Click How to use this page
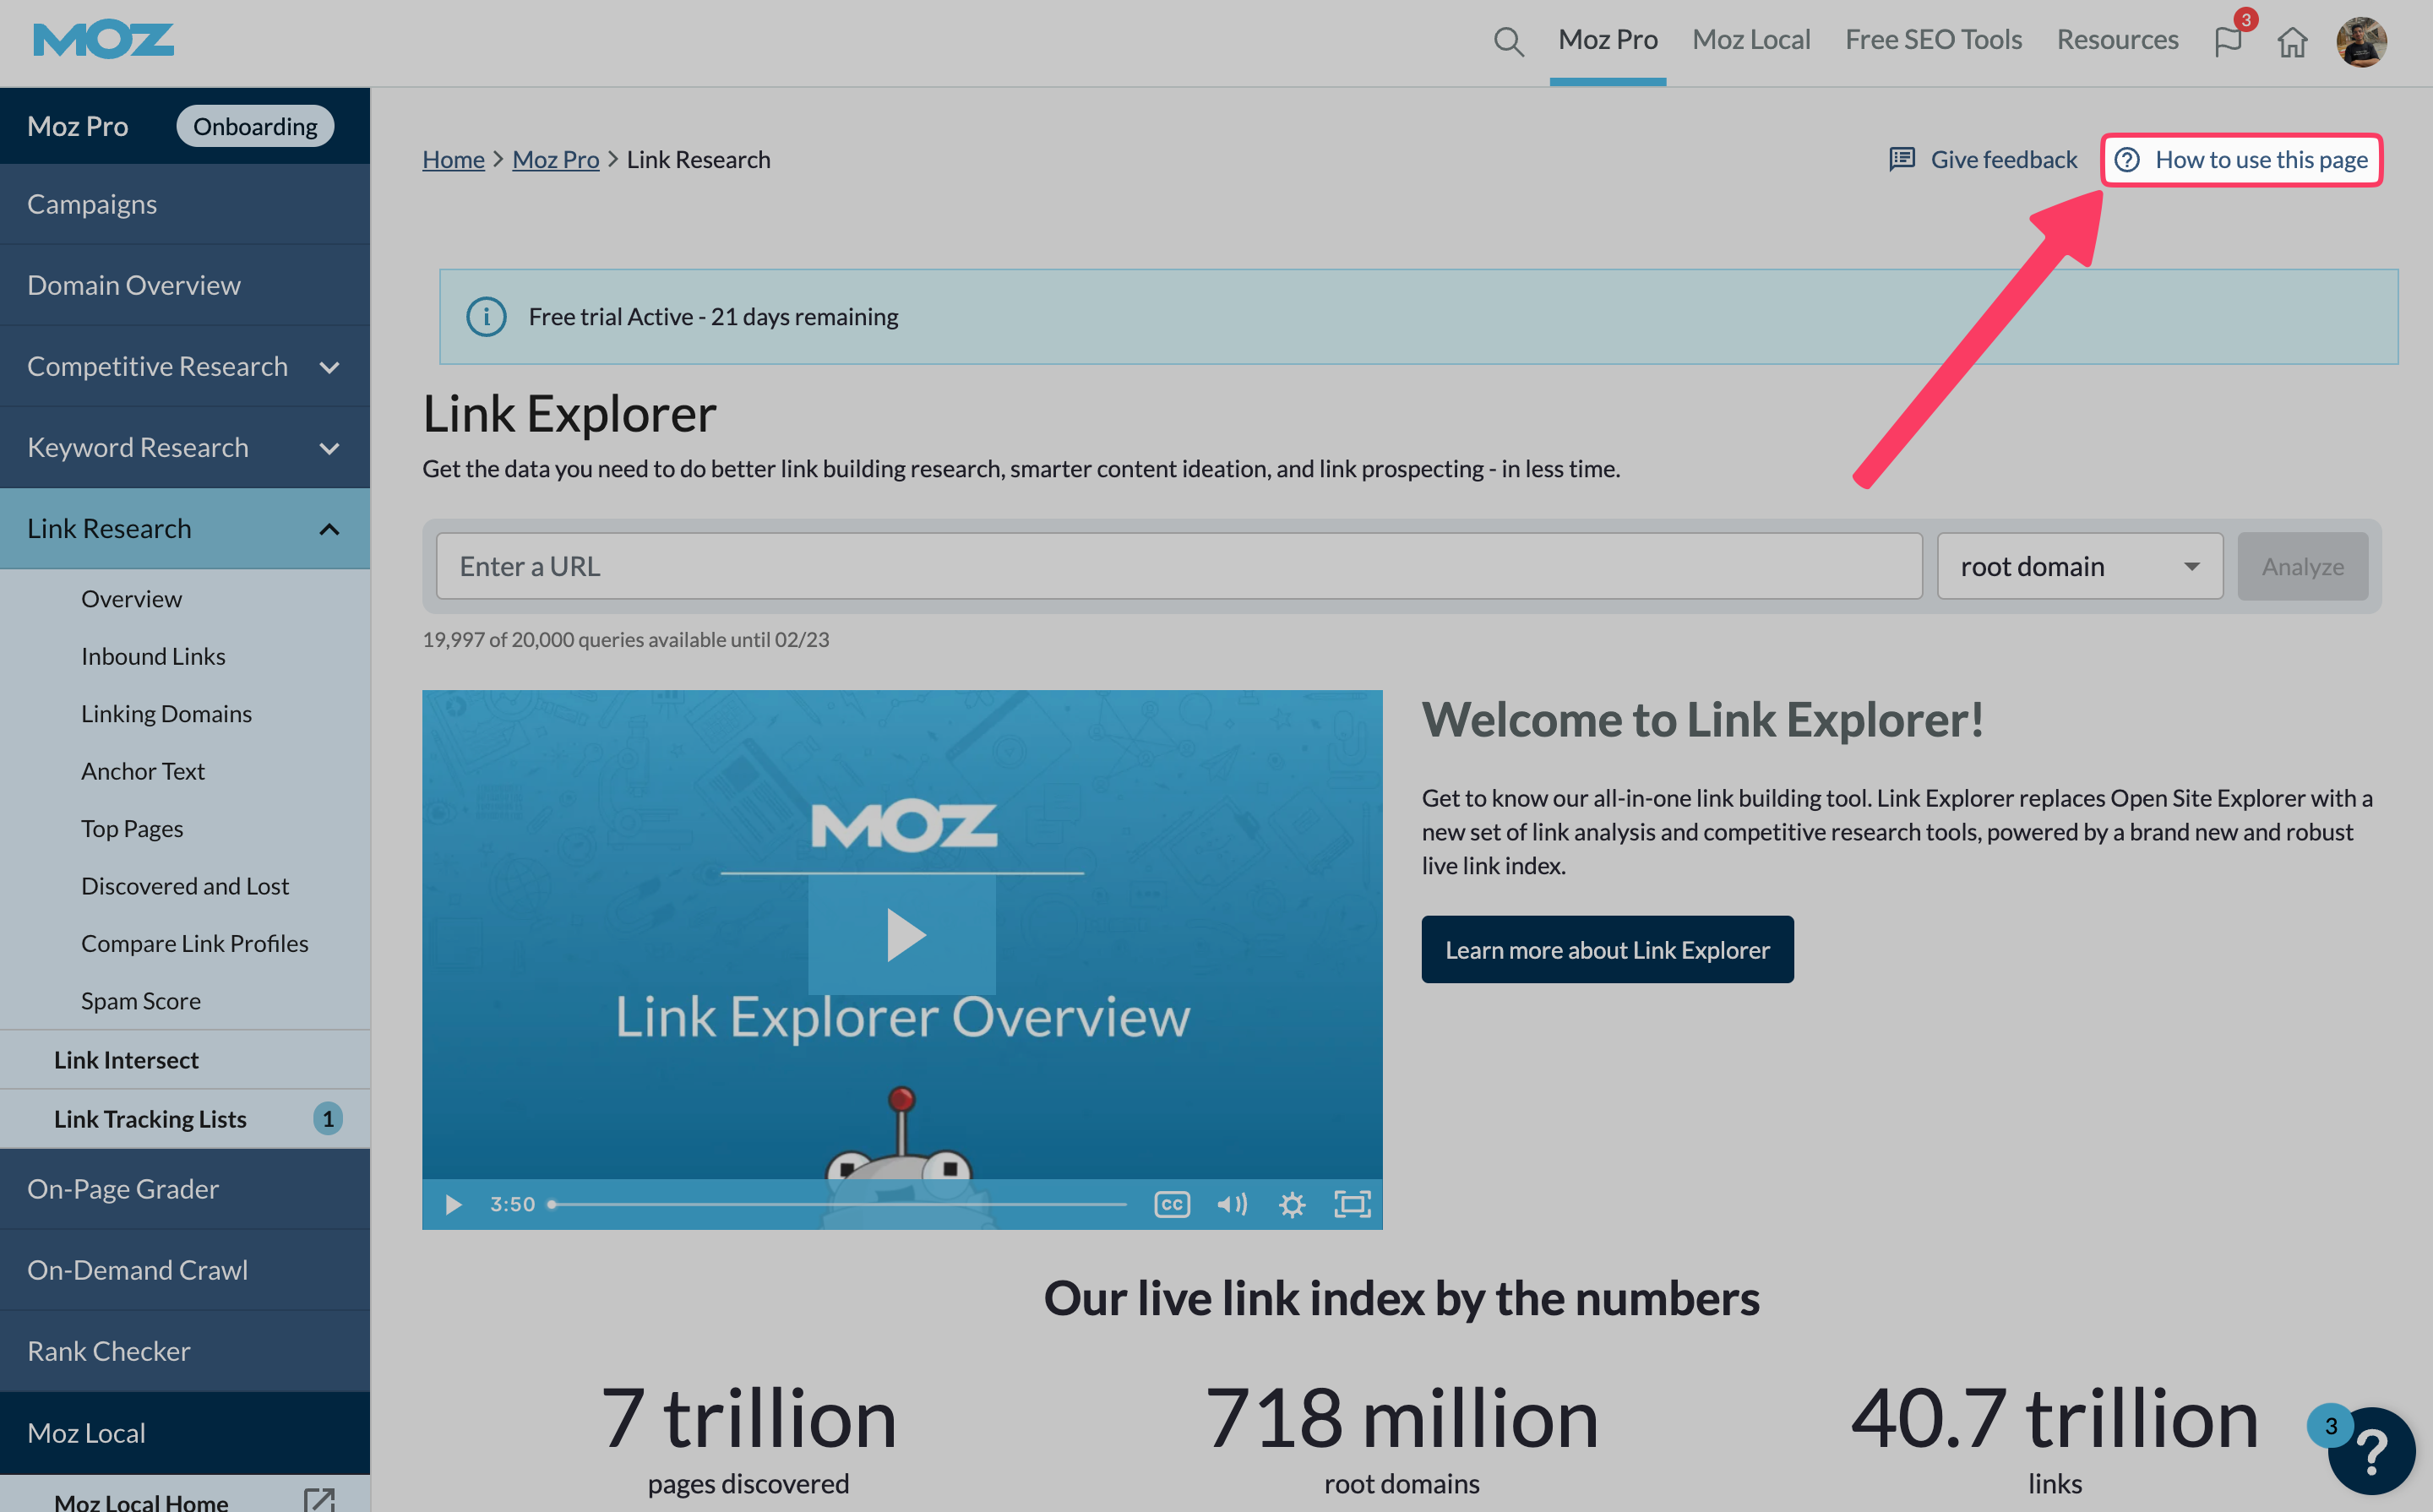 point(2242,159)
